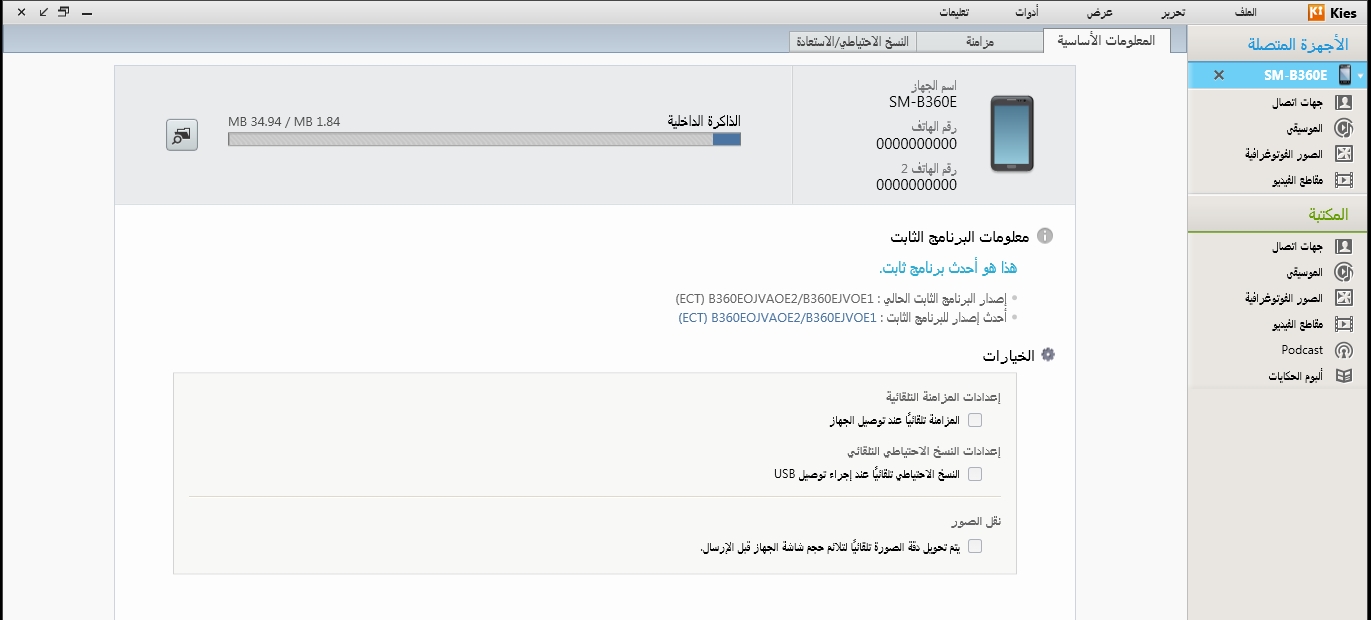Switch to the Basic Information (المعلومات الأساسية) tab

pyautogui.click(x=1106, y=40)
